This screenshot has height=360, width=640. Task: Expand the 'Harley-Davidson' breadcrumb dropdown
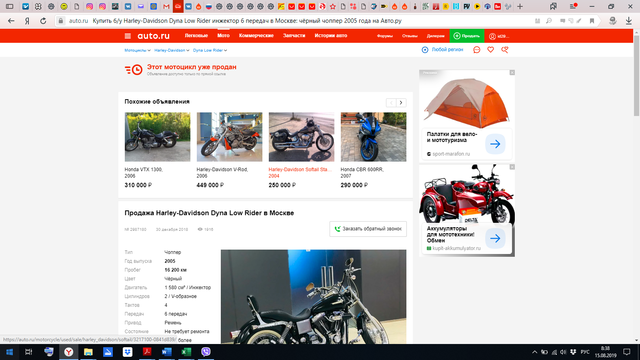pyautogui.click(x=172, y=50)
